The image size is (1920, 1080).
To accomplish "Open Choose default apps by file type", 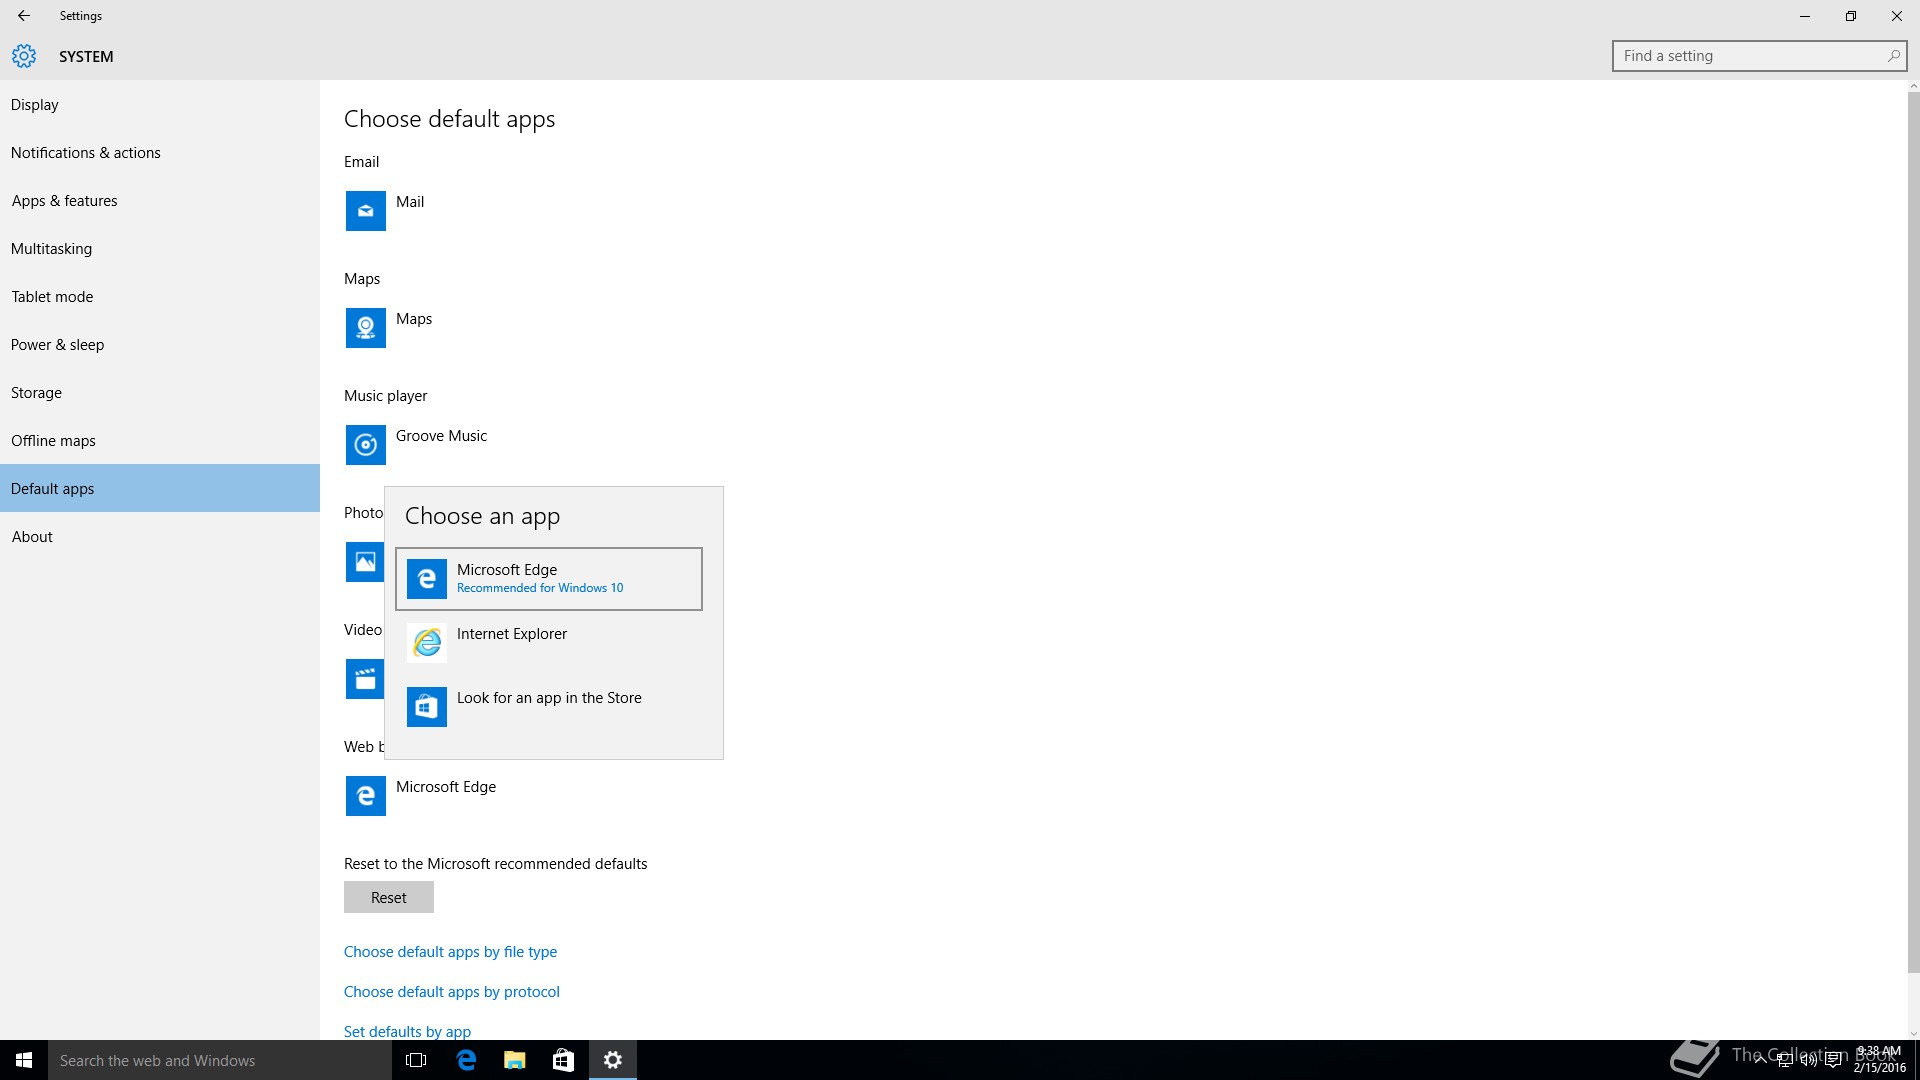I will (x=450, y=952).
